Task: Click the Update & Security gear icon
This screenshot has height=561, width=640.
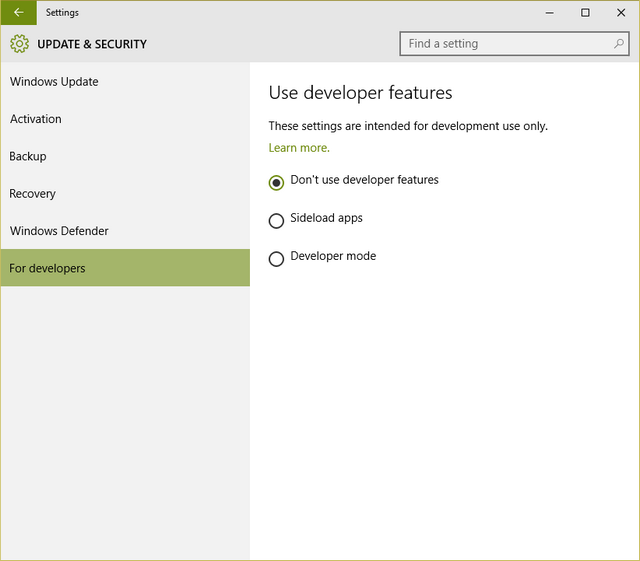Action: (19, 44)
